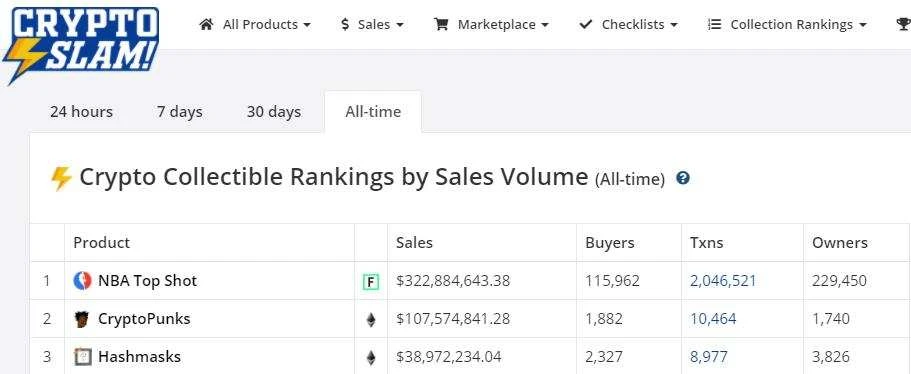This screenshot has height=374, width=911.
Task: Open the Hashmasks product link
Action: (139, 357)
